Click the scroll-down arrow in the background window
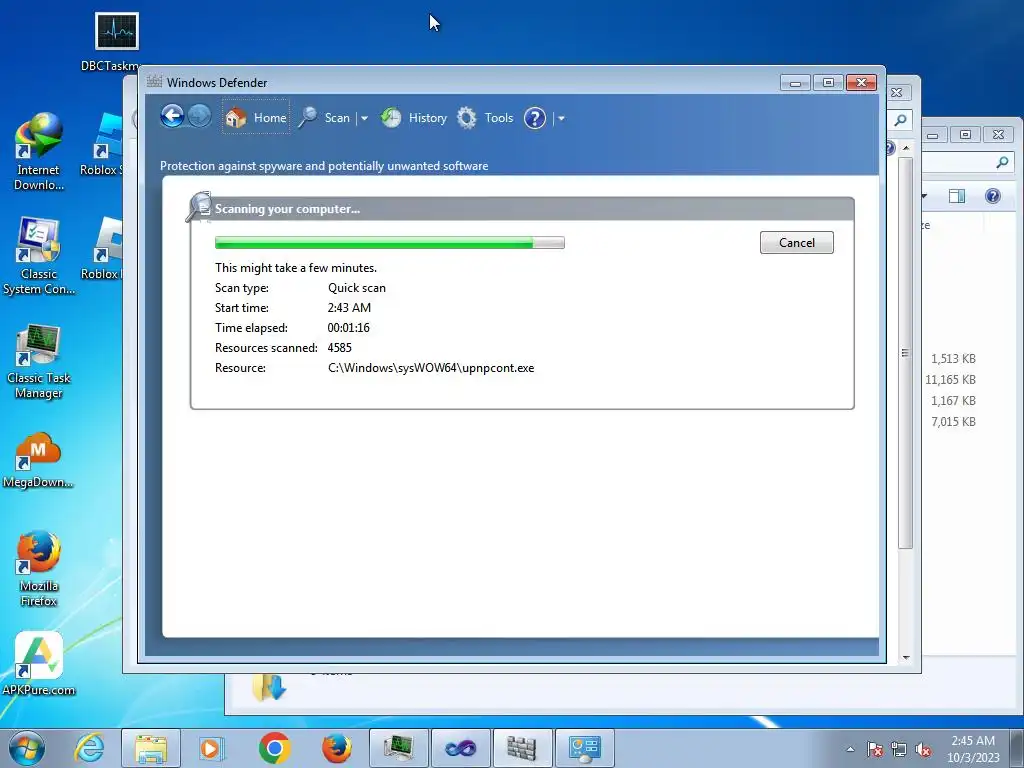Image resolution: width=1024 pixels, height=768 pixels. (x=906, y=658)
